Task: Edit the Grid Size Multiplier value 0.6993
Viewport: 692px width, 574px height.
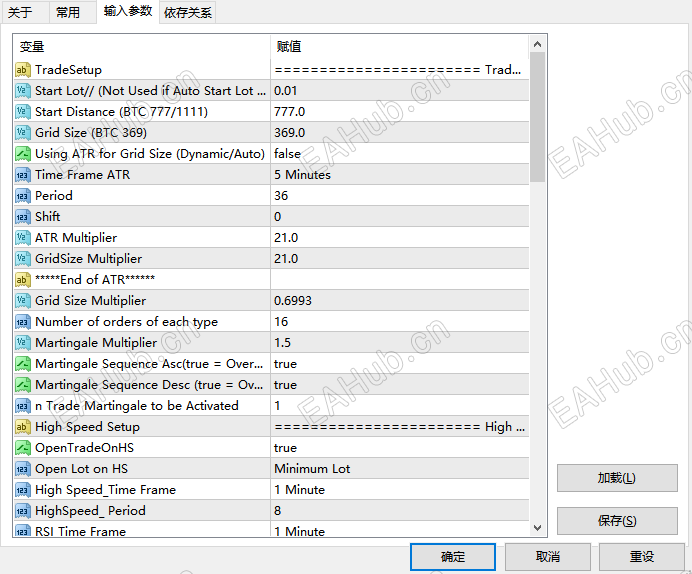Action: 400,301
